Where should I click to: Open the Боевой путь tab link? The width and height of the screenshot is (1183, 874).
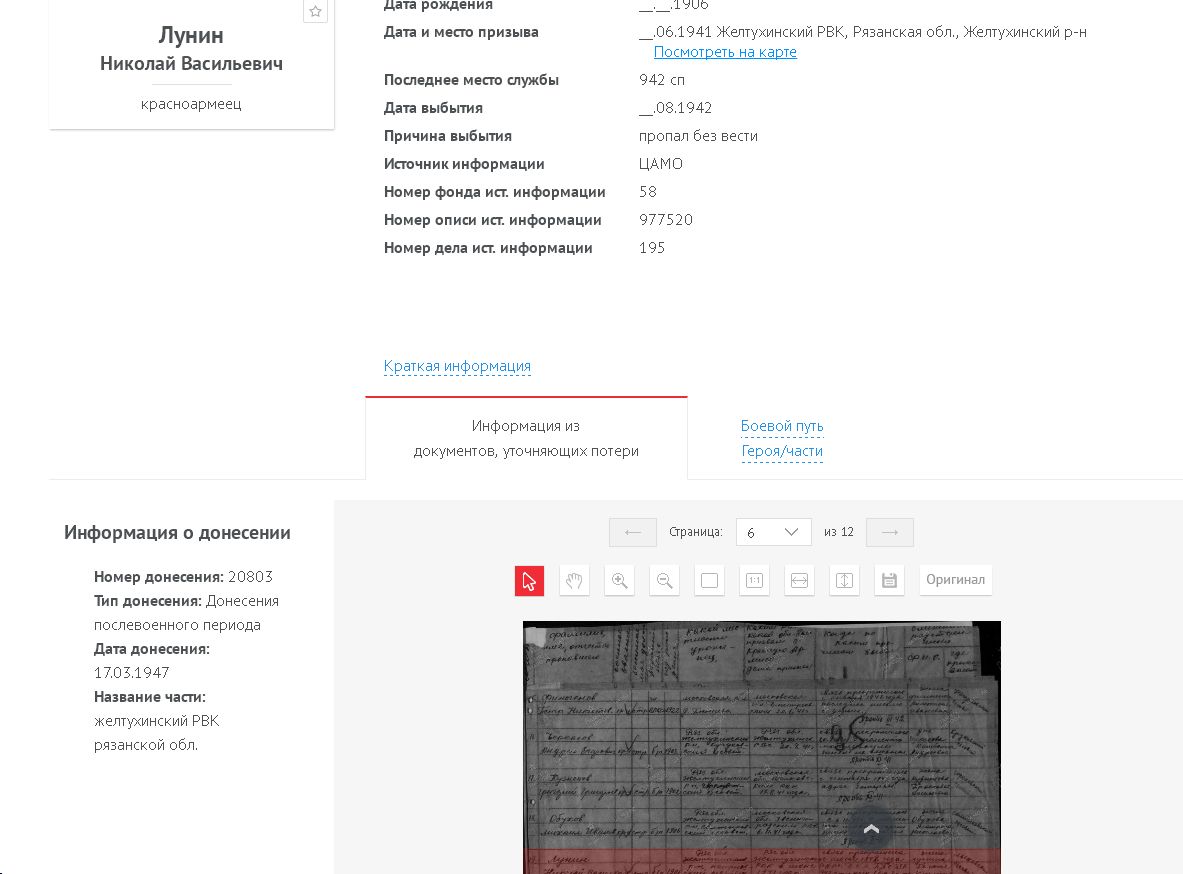782,426
